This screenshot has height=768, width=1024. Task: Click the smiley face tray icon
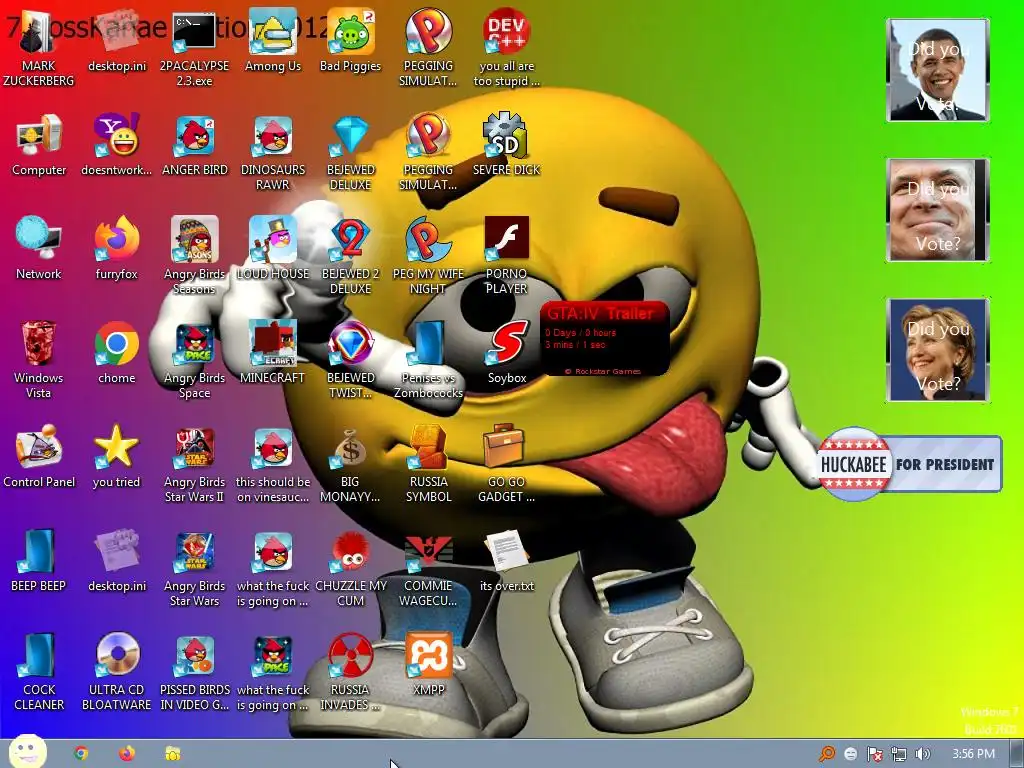850,754
